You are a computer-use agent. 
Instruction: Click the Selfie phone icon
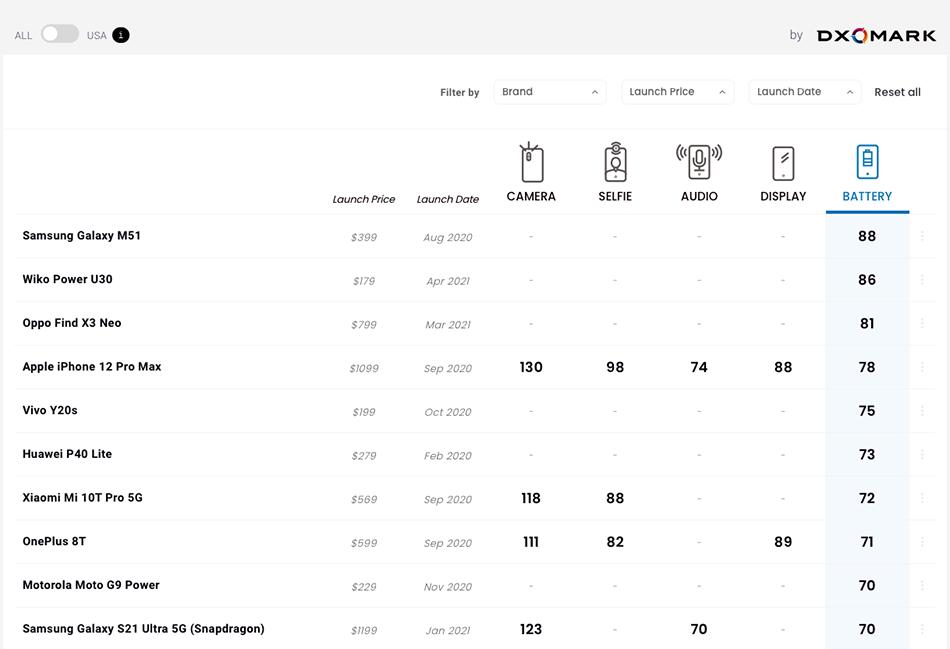[615, 162]
